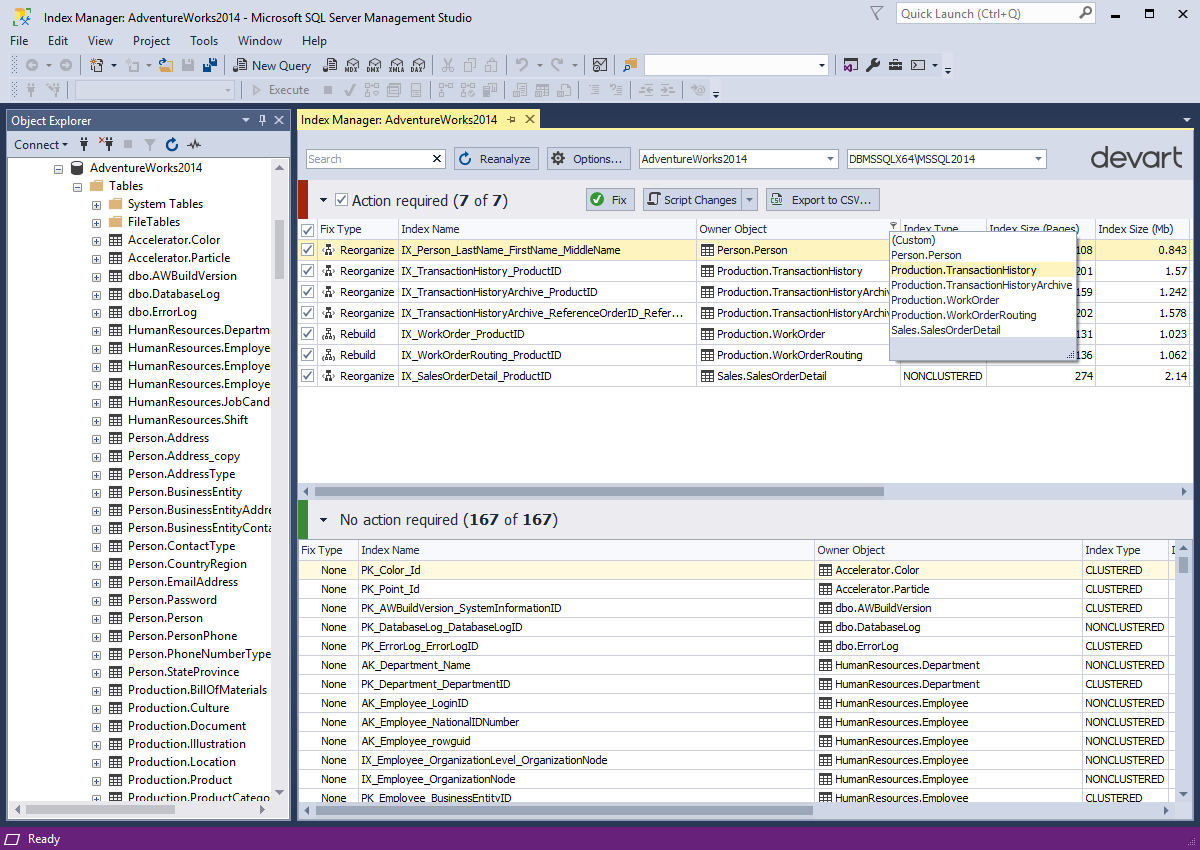This screenshot has height=850, width=1200.
Task: Open the Options gear button
Action: tap(589, 159)
